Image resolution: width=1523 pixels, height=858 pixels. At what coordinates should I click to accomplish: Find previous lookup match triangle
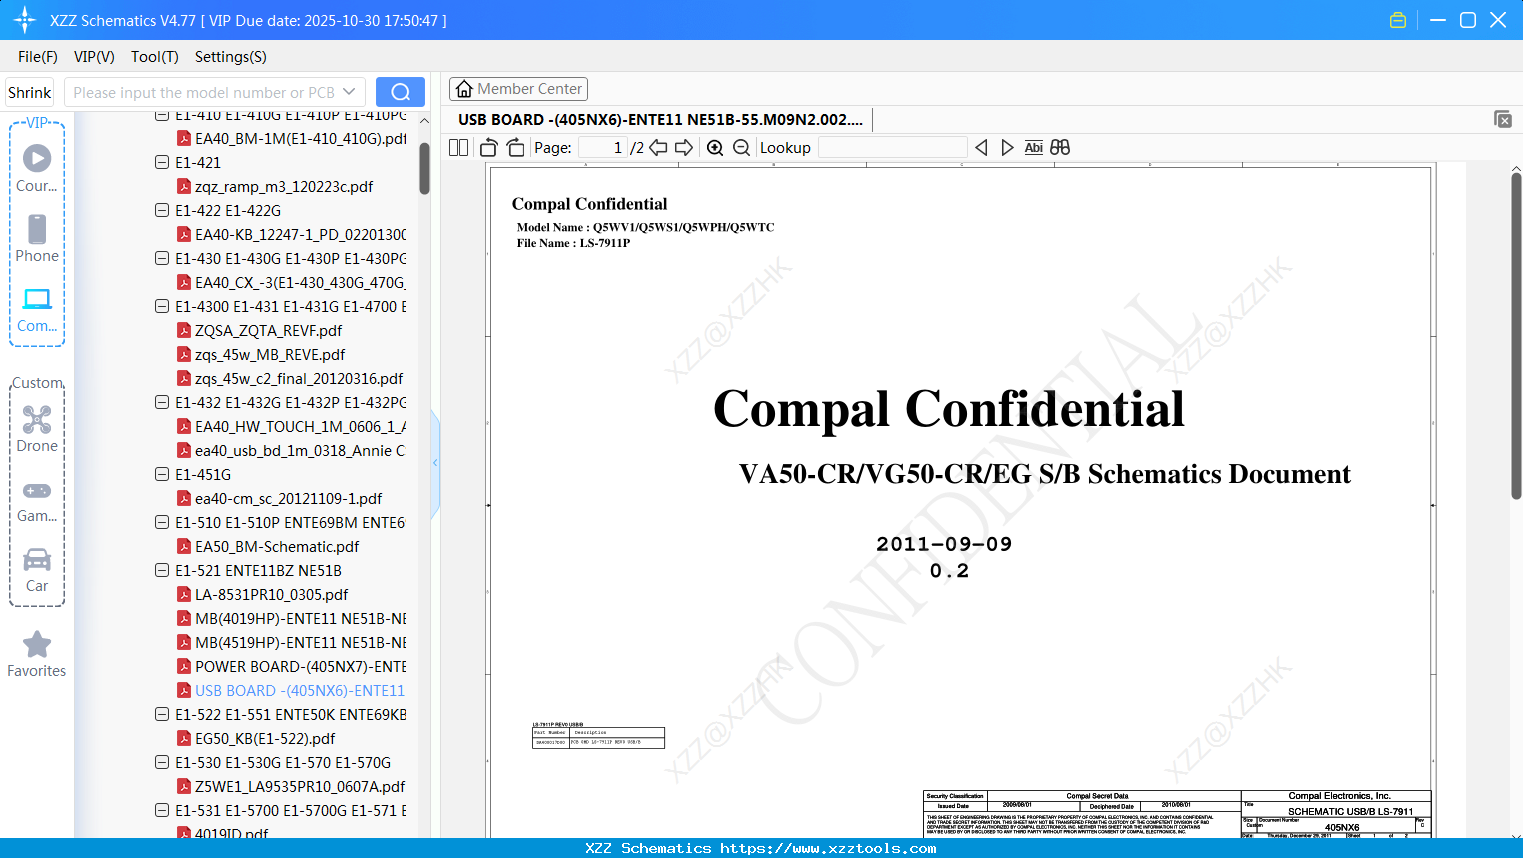tap(981, 148)
